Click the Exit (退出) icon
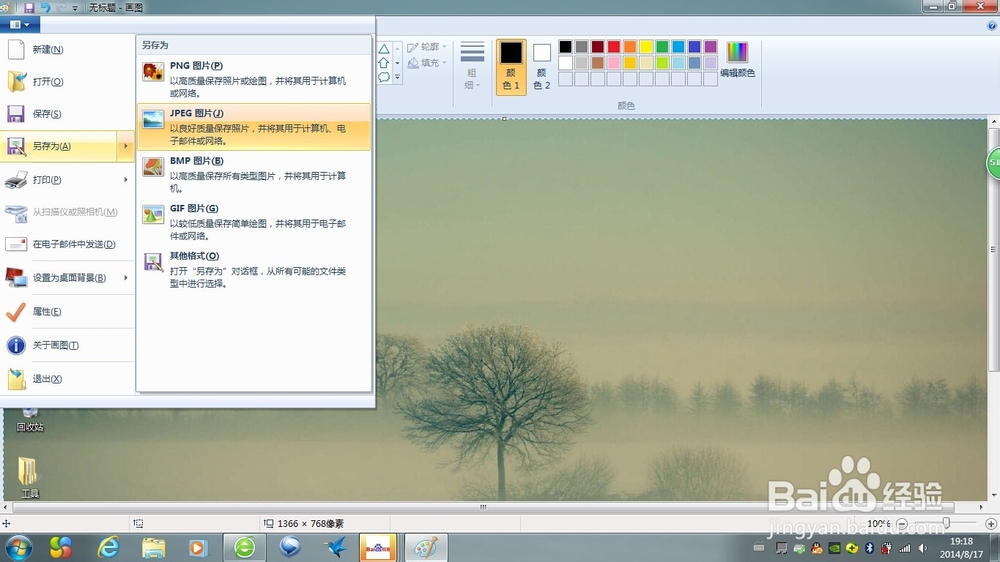Screen dimensions: 1000x562 coord(16,379)
